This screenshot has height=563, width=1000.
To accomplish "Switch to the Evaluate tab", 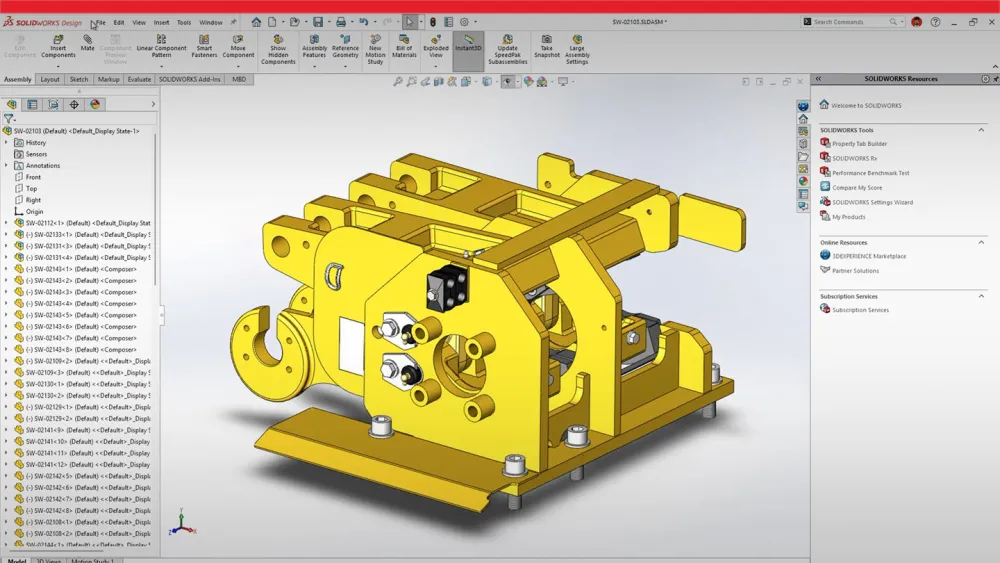I will [139, 79].
